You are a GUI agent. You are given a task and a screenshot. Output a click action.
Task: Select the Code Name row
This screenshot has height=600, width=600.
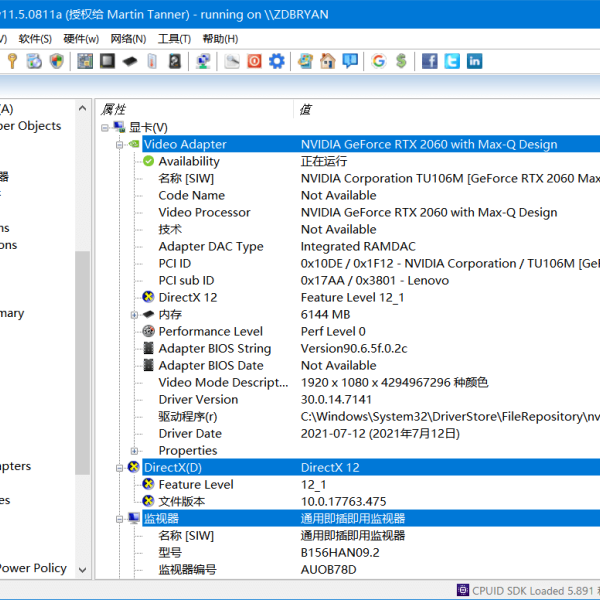click(x=371, y=195)
